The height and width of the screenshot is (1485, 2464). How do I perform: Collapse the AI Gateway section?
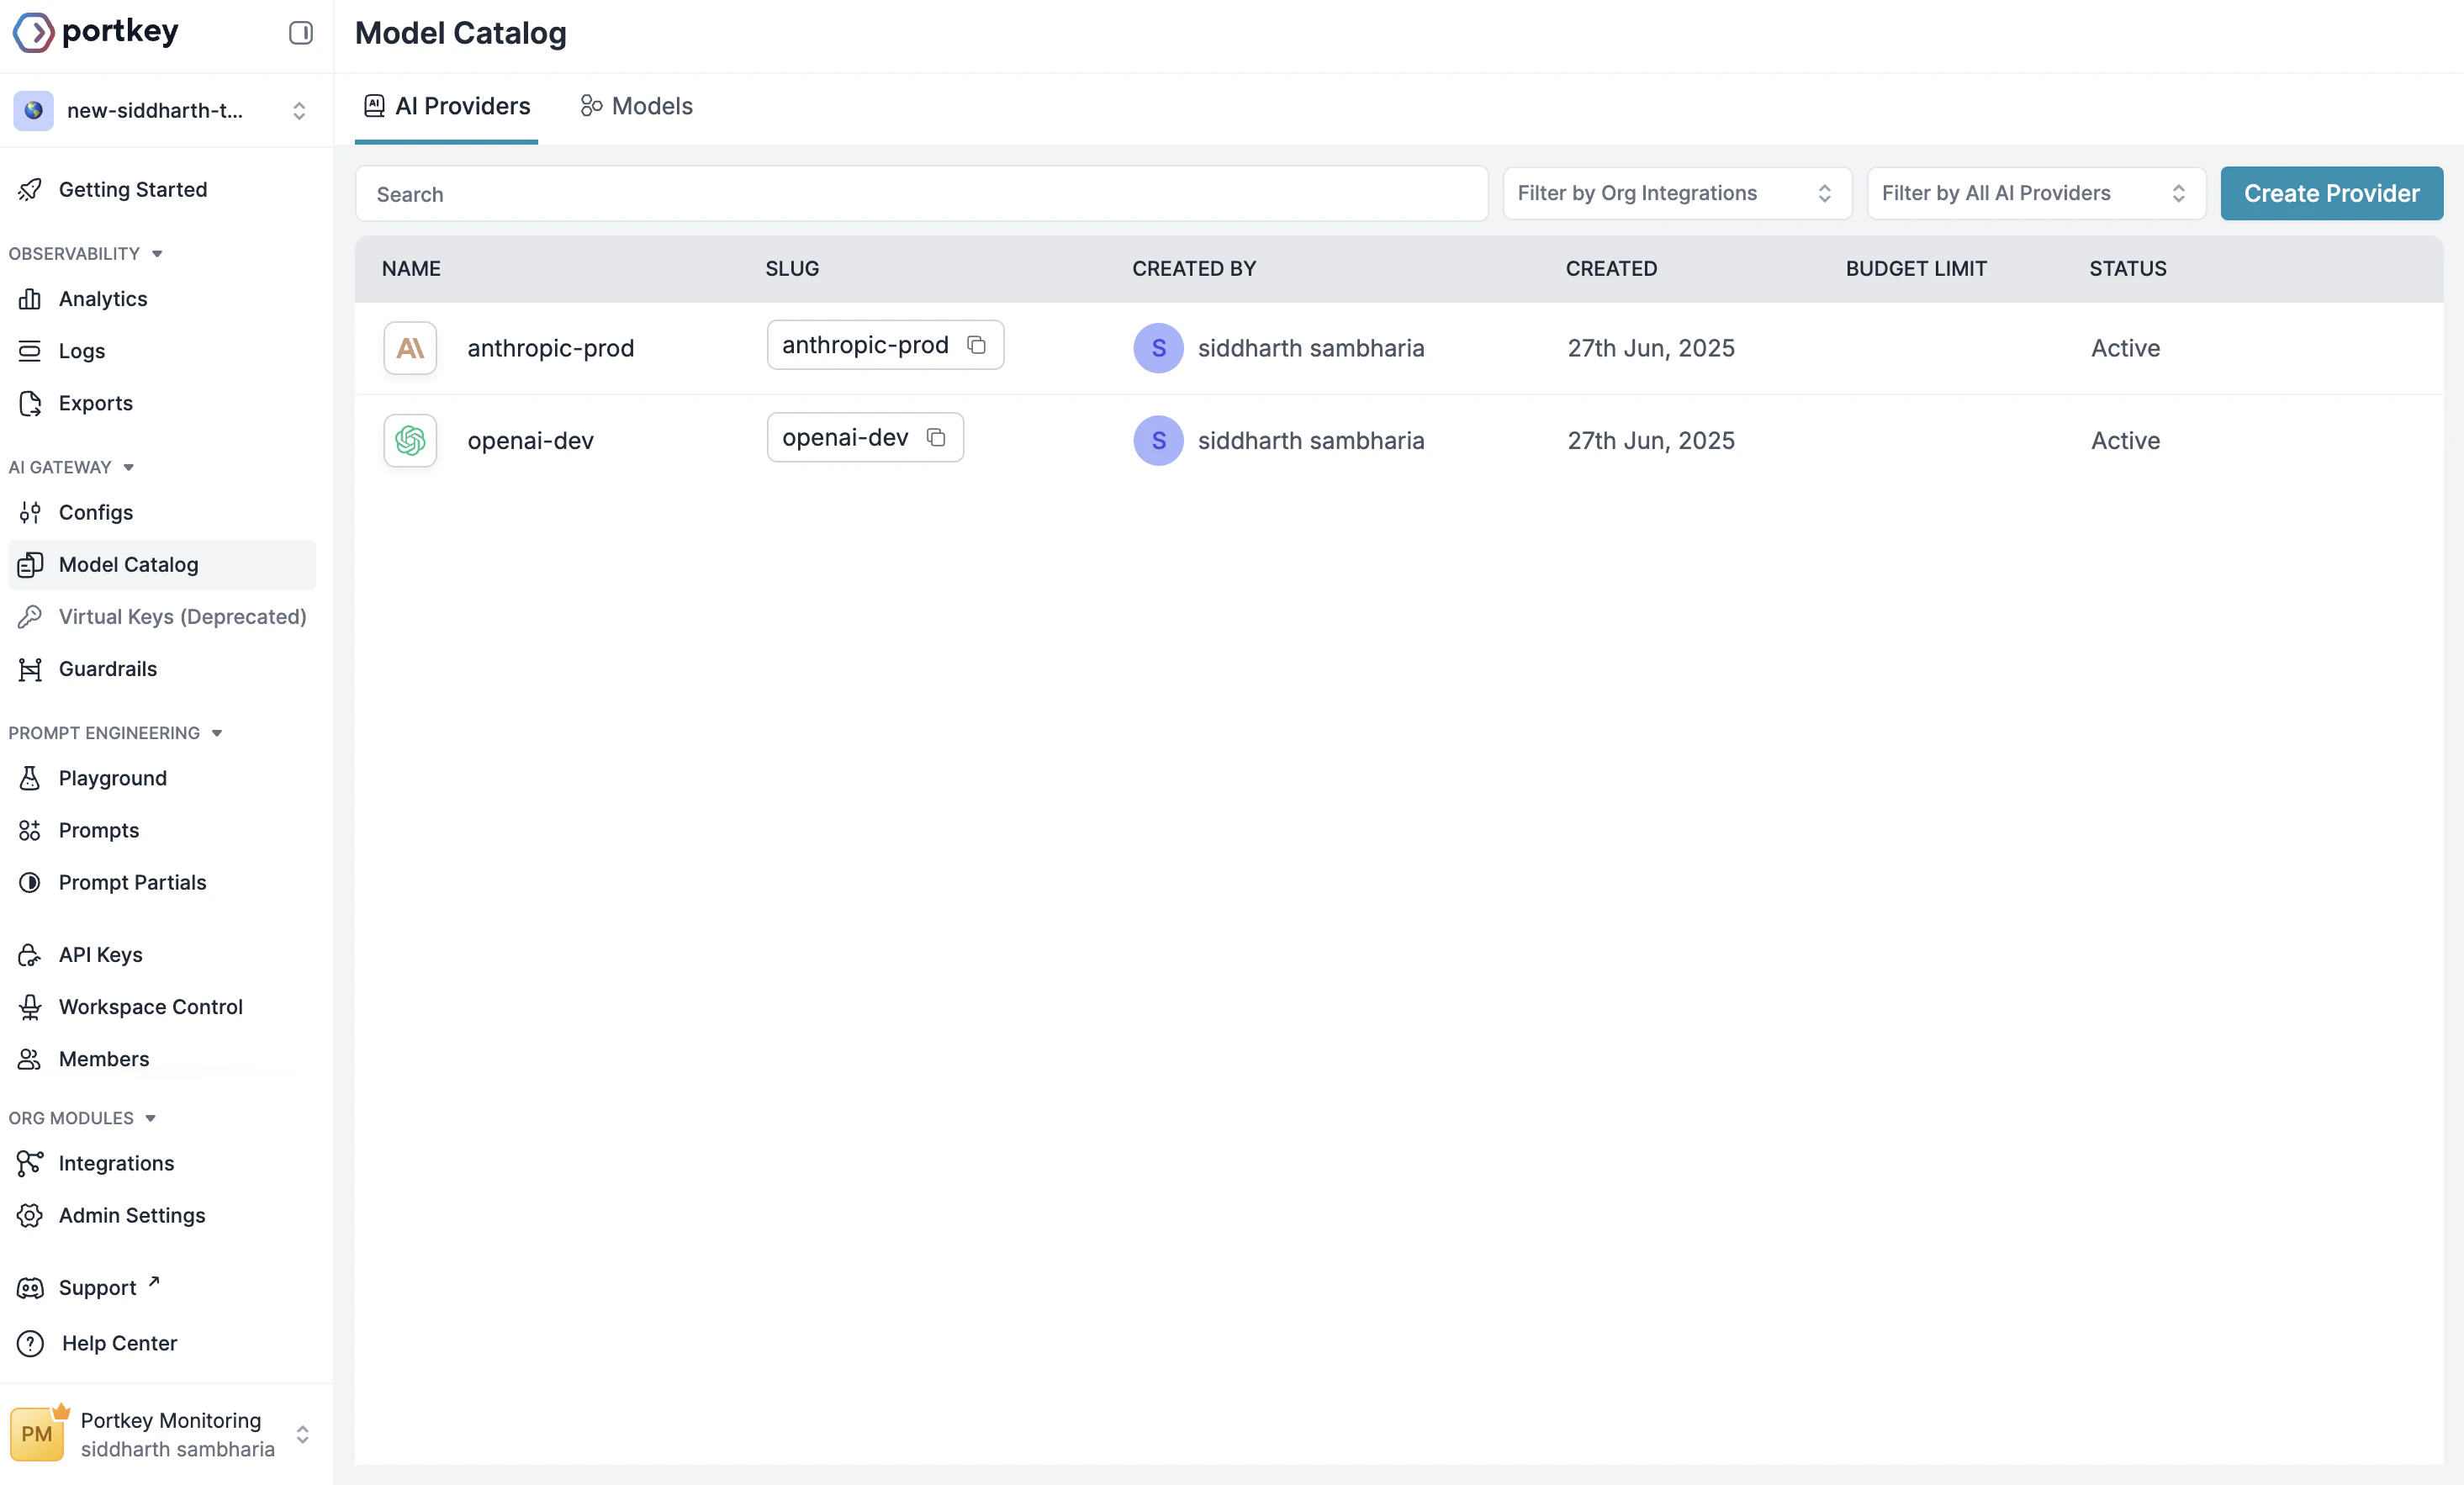click(x=128, y=467)
